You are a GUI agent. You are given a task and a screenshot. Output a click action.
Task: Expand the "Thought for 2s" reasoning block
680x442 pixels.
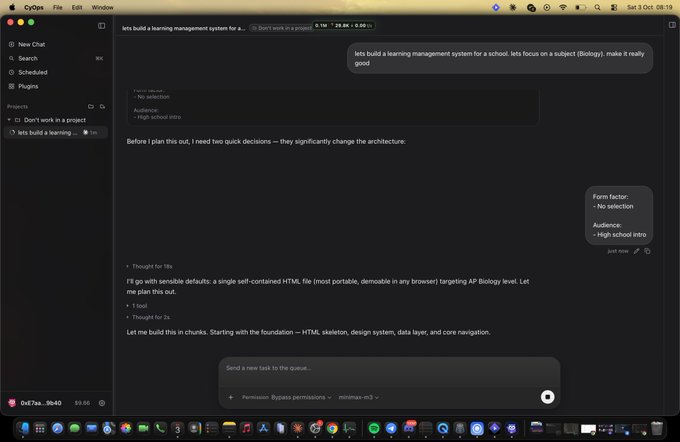148,317
